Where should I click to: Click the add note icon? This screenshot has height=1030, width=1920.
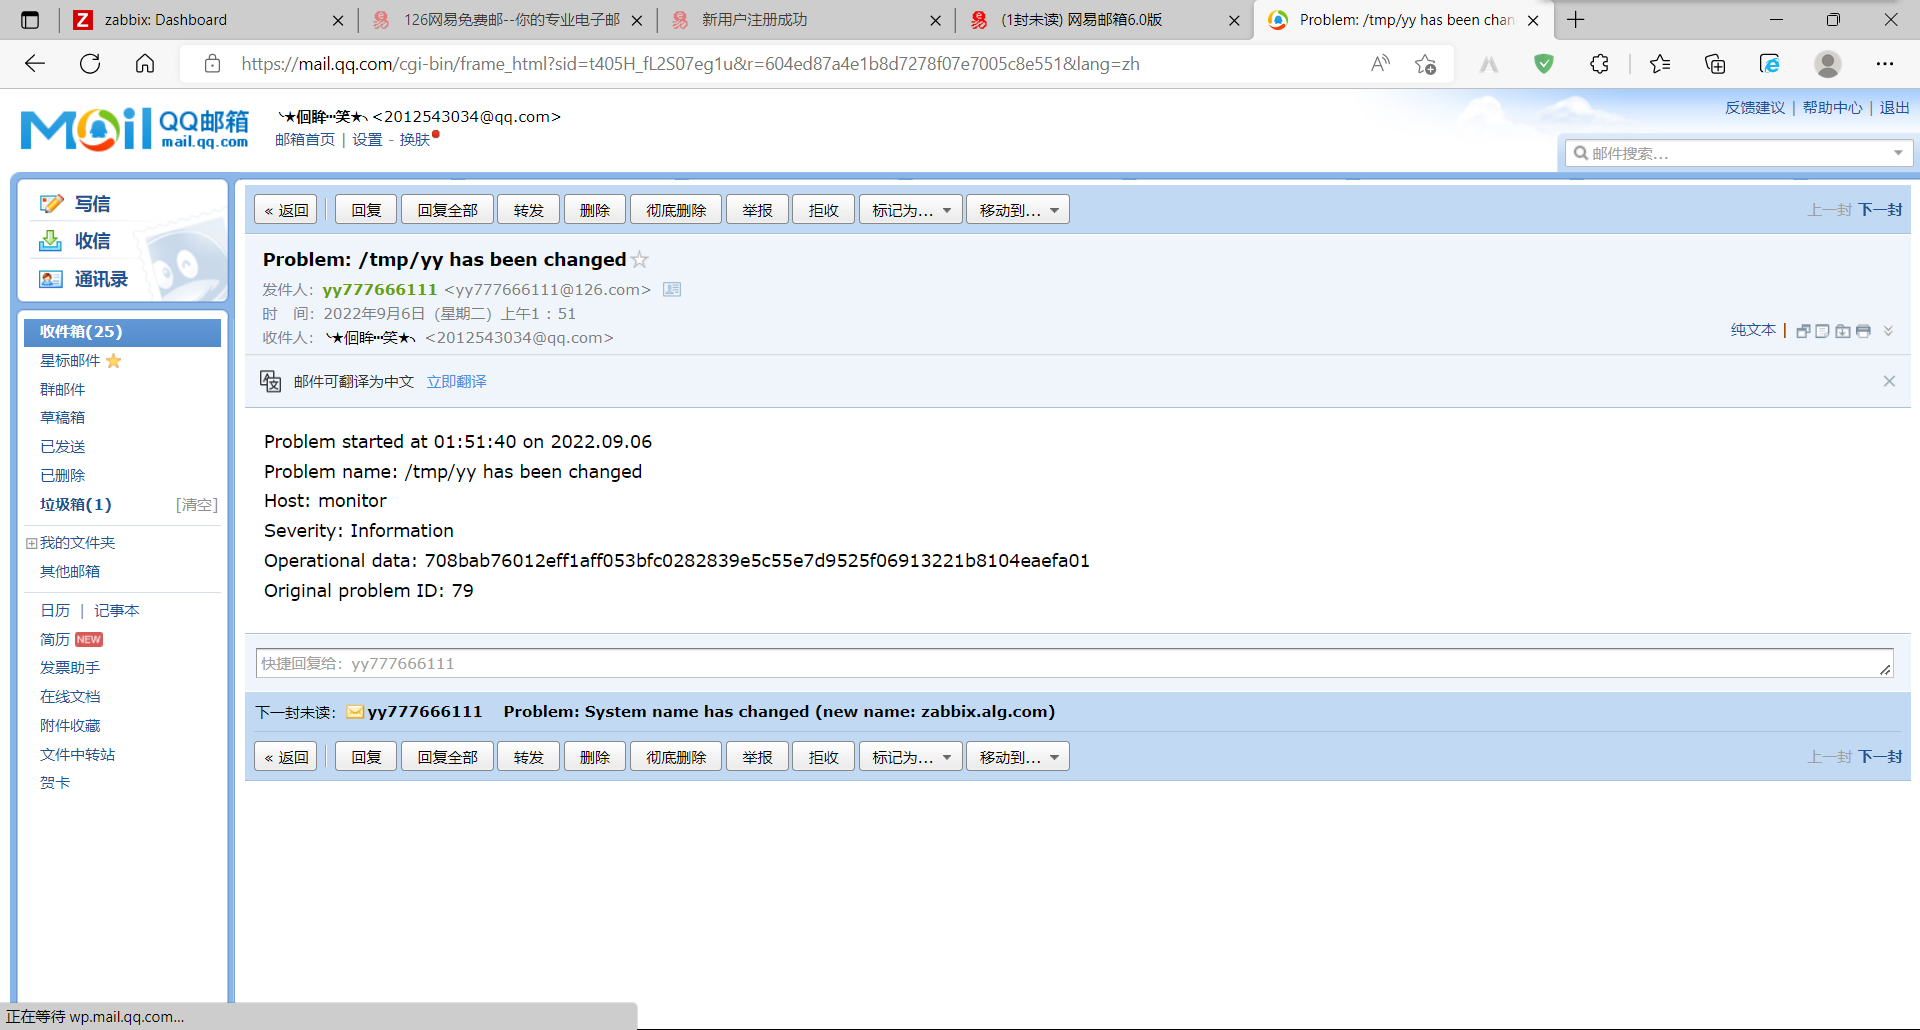[1822, 331]
